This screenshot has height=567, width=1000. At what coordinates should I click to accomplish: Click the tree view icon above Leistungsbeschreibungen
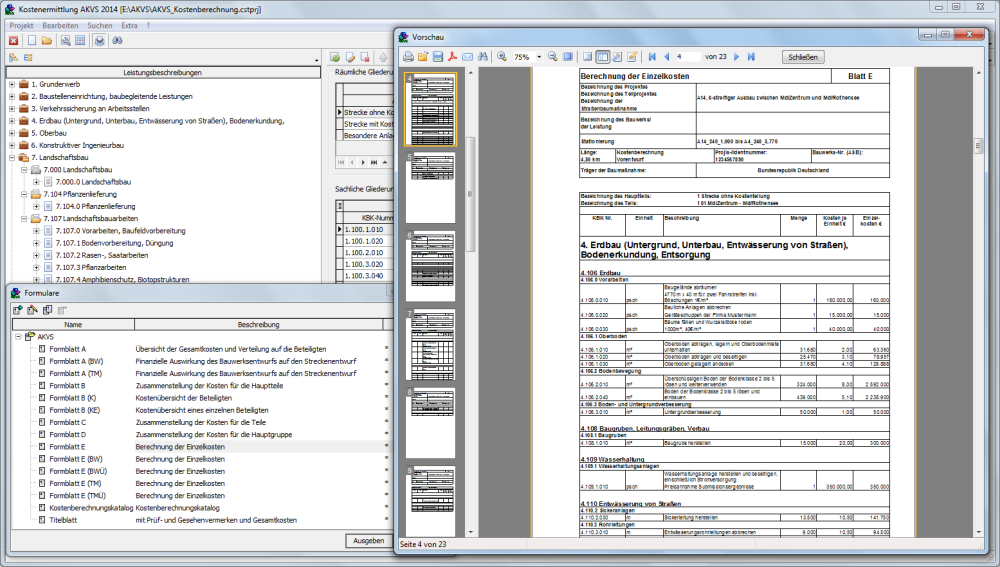pyautogui.click(x=13, y=57)
